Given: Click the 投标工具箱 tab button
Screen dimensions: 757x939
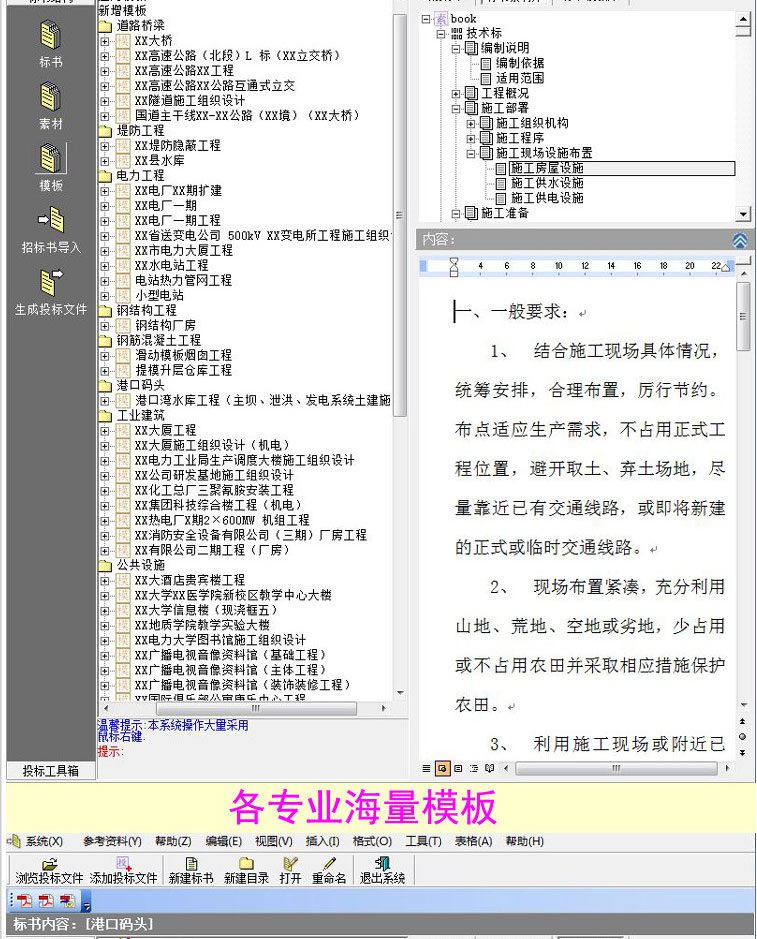Looking at the screenshot, I should pos(51,771).
